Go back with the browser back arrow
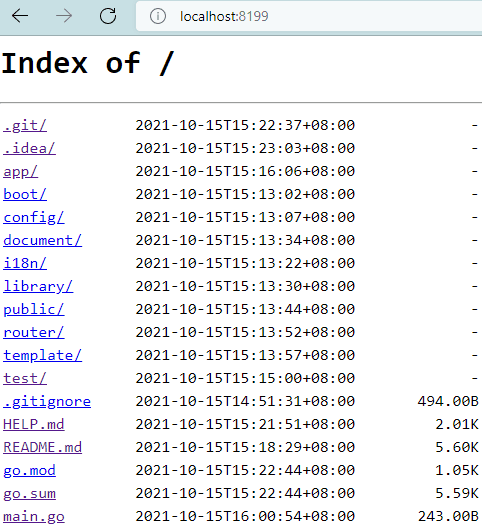 (20, 16)
